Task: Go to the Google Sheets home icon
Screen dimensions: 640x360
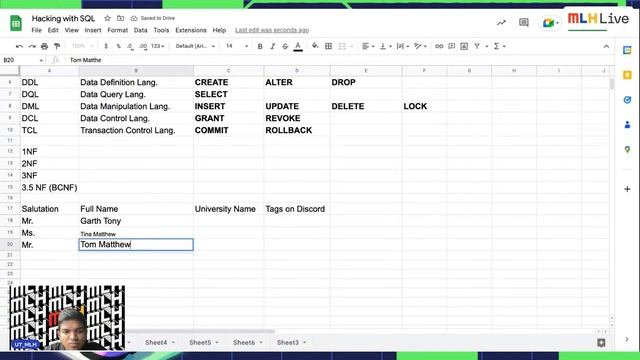Action: point(16,23)
